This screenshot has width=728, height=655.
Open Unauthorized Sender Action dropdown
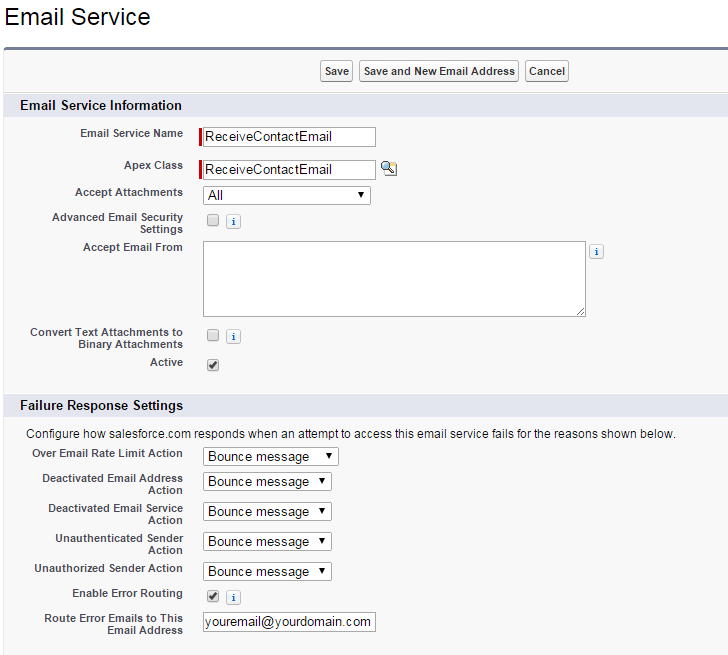(x=267, y=571)
